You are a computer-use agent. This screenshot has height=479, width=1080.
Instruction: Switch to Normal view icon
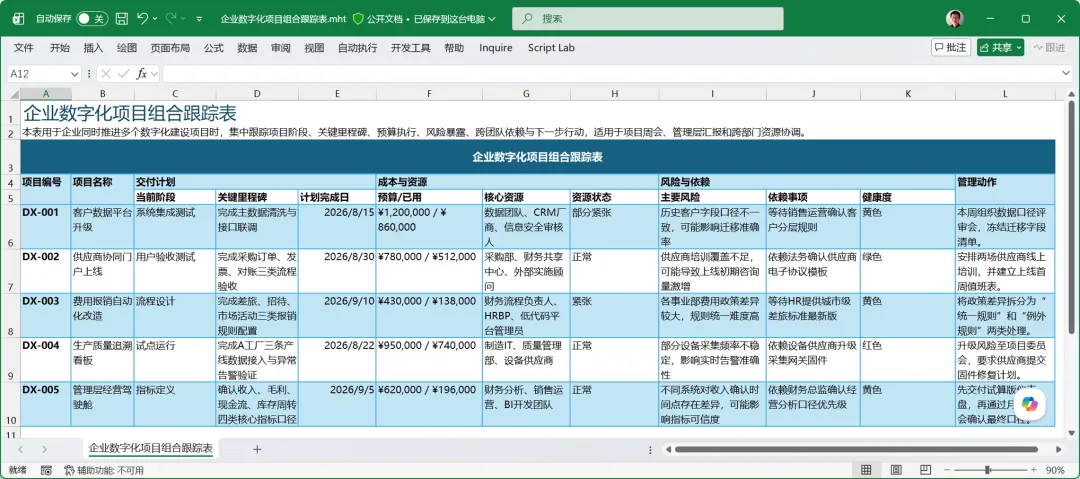[x=864, y=470]
